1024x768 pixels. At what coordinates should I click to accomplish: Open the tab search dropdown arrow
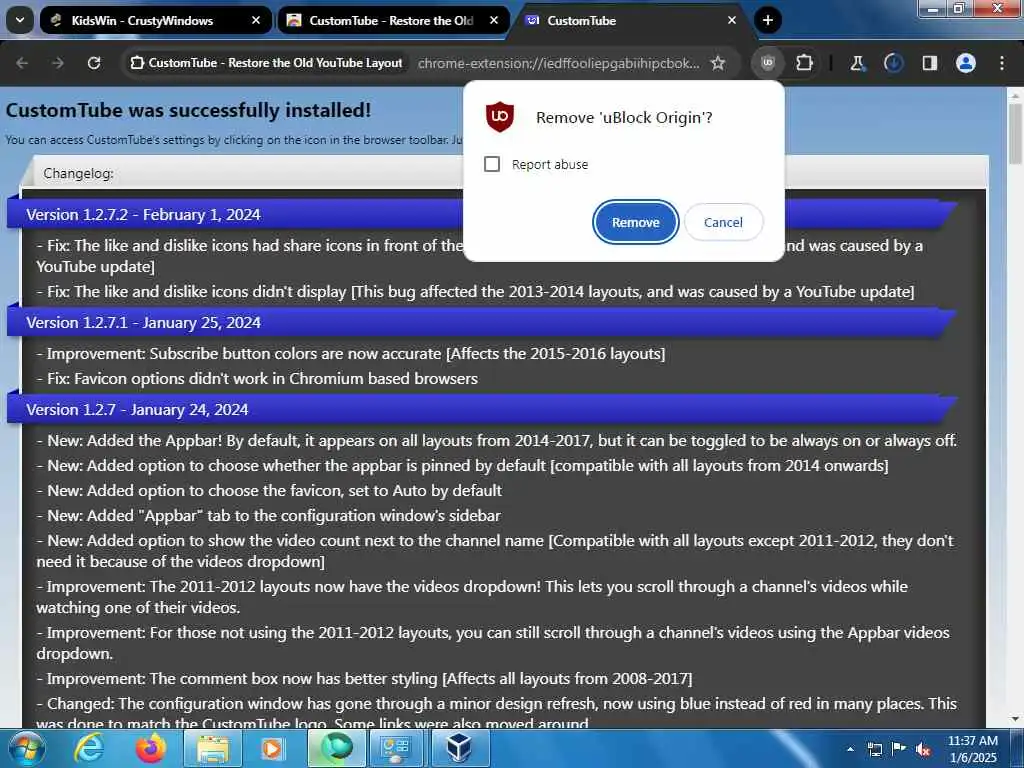pyautogui.click(x=20, y=20)
